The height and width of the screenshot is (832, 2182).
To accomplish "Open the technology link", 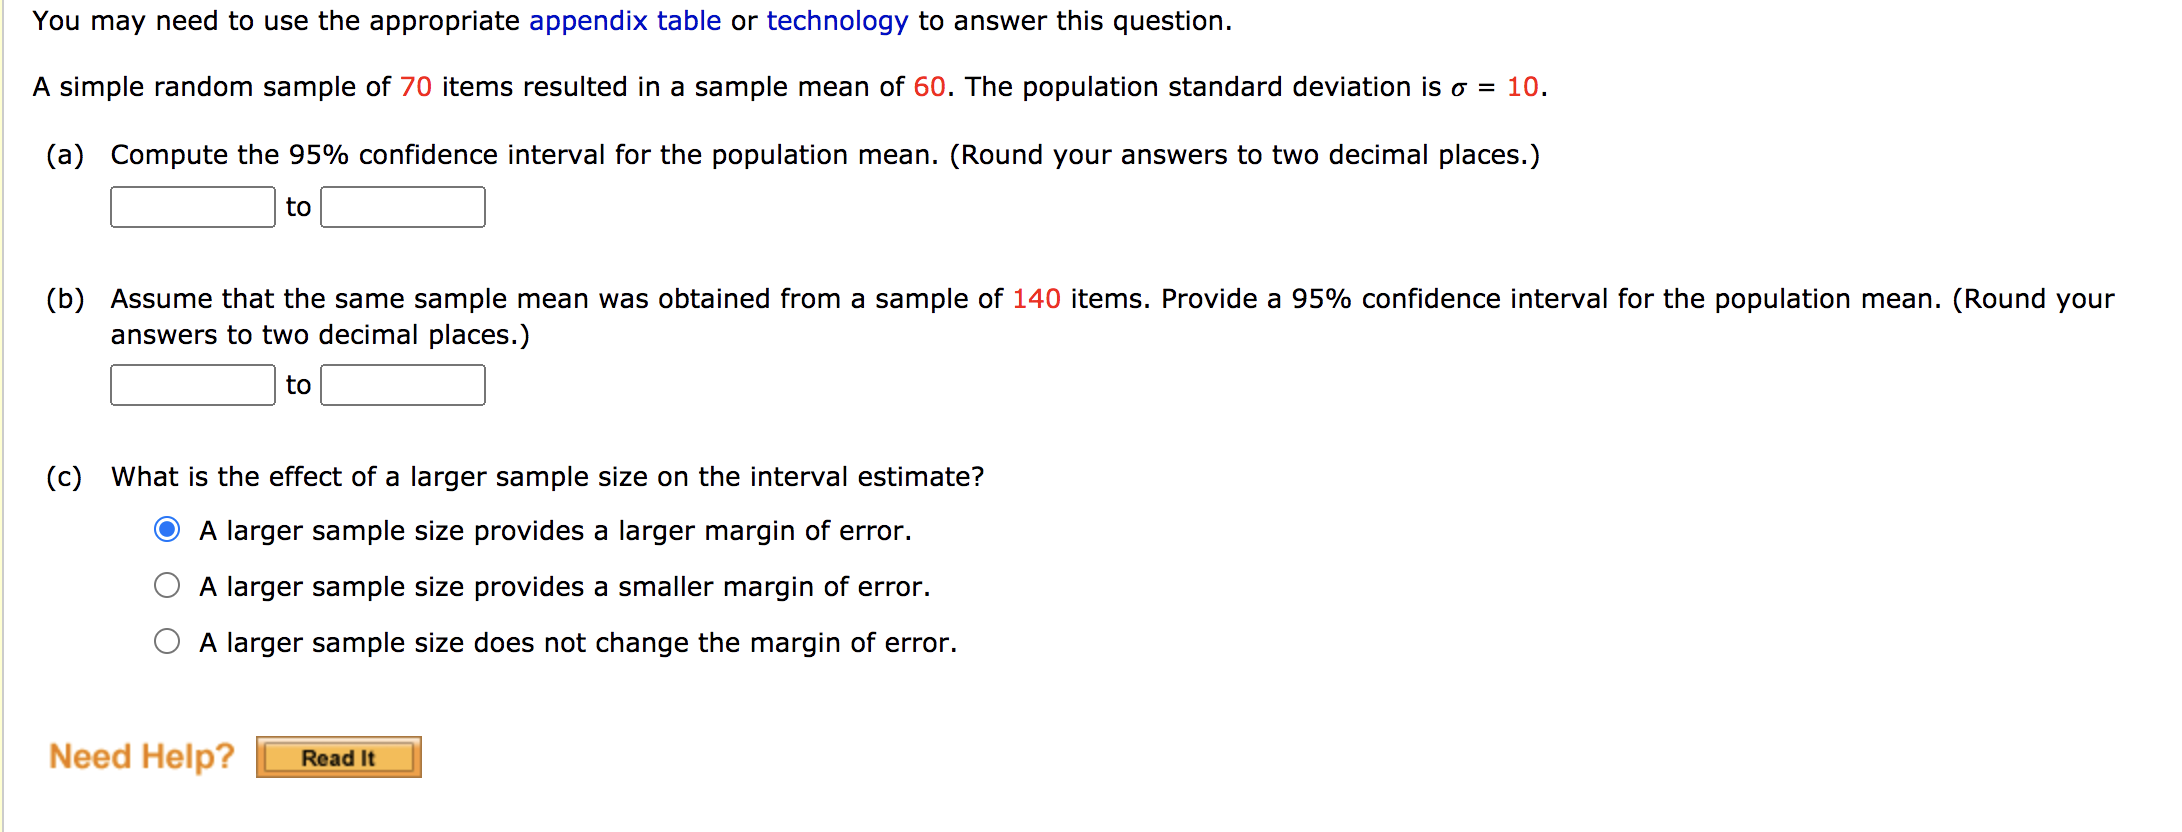I will pyautogui.click(x=836, y=20).
